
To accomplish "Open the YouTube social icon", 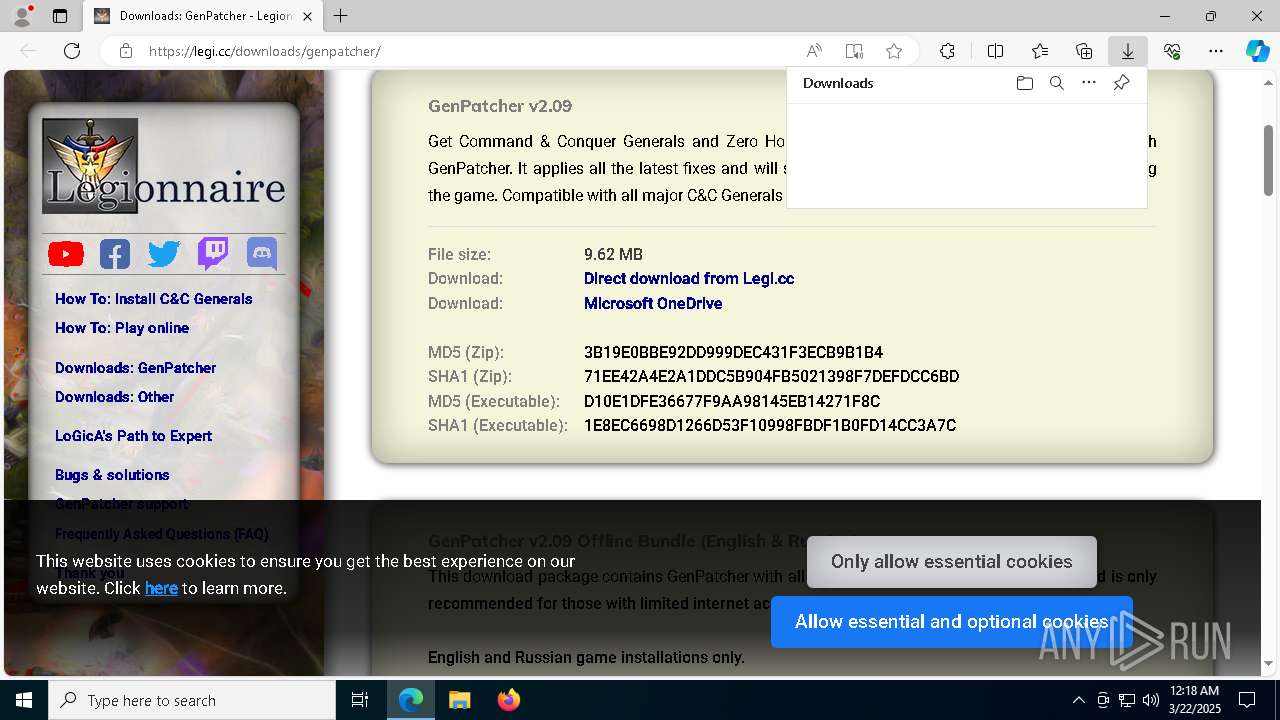I will point(66,254).
